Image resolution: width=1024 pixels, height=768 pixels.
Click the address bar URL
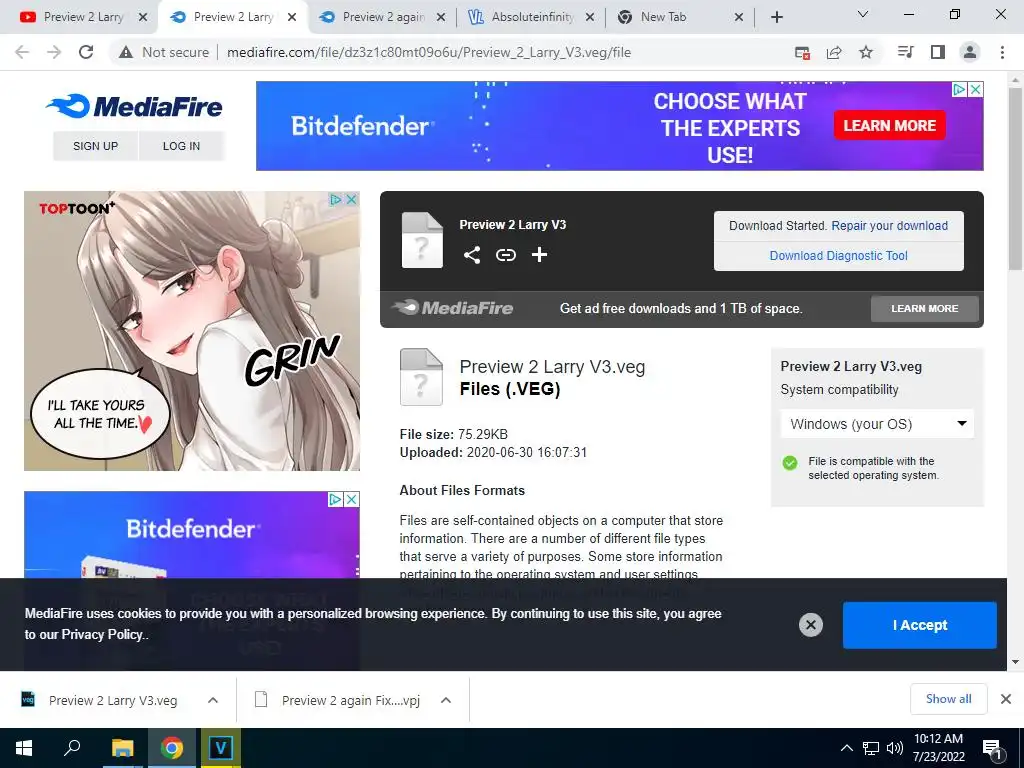(428, 52)
